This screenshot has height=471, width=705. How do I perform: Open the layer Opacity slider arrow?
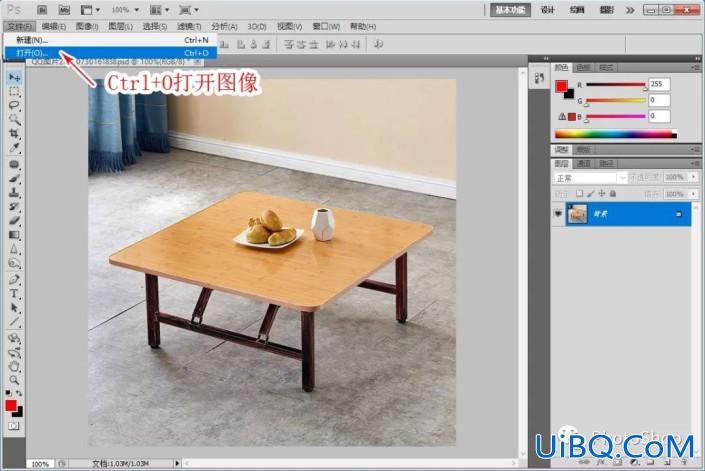(x=694, y=177)
